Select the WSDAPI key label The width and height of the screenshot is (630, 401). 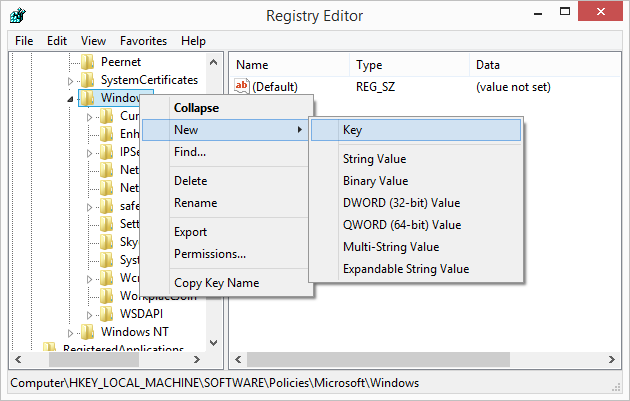[141, 314]
